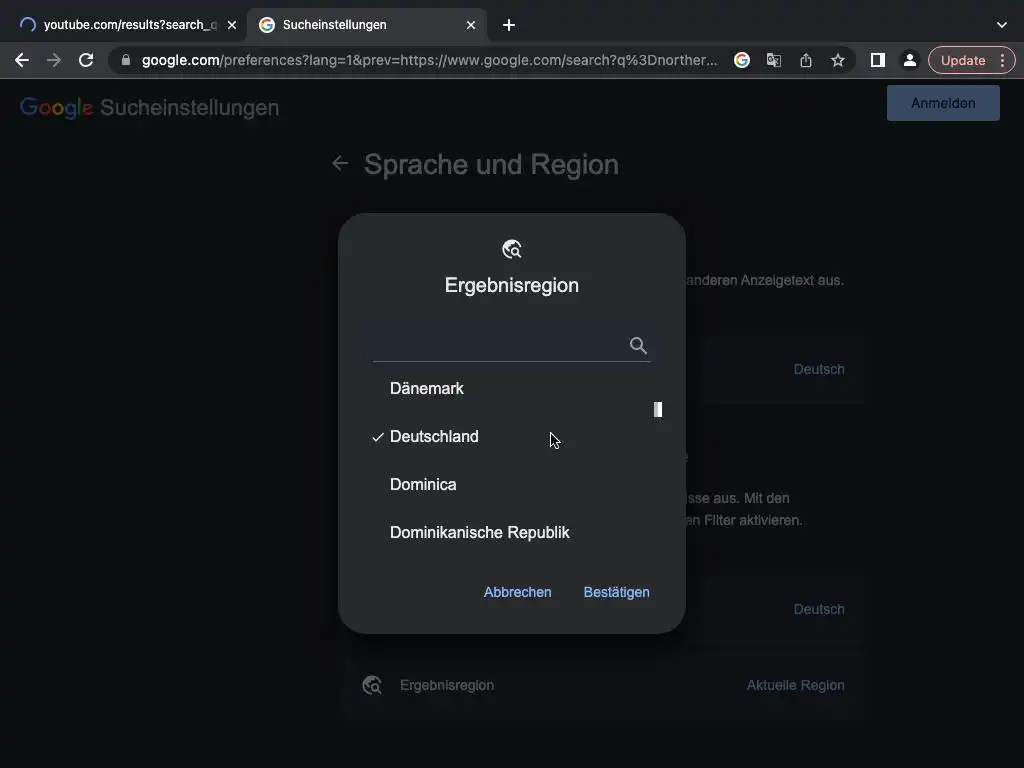
Task: Click the browser back arrow
Action: (x=22, y=60)
